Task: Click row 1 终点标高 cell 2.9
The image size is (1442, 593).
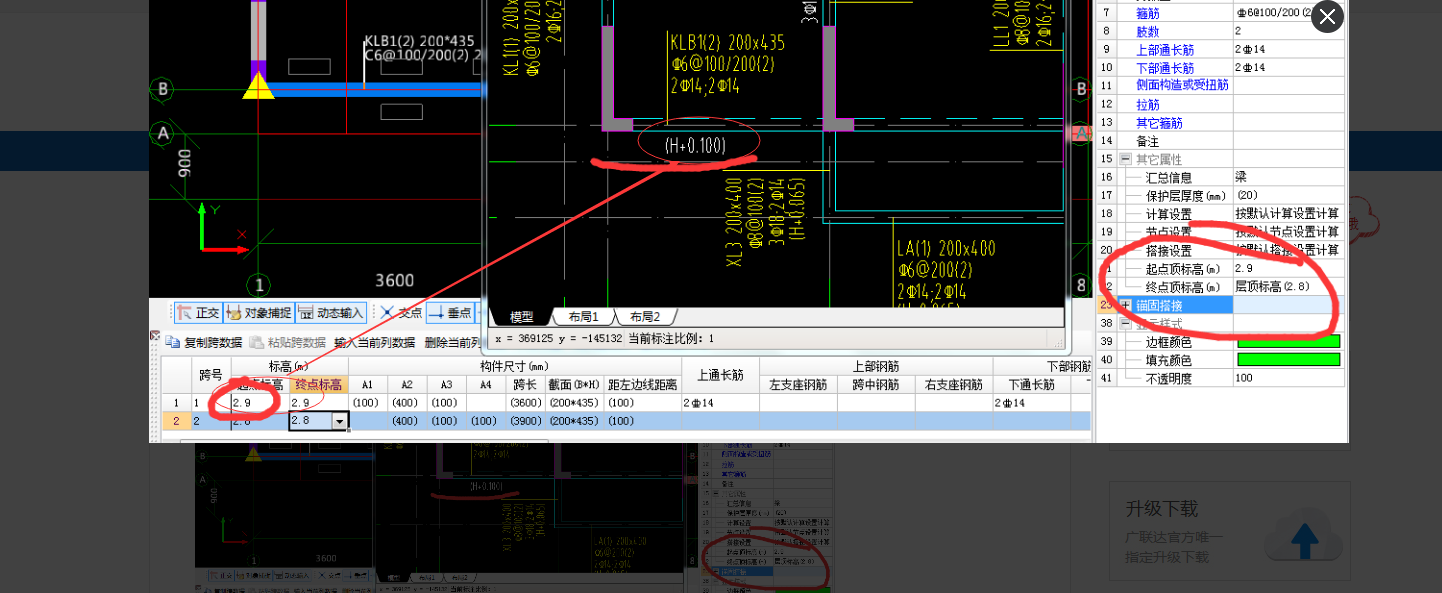Action: 318,403
